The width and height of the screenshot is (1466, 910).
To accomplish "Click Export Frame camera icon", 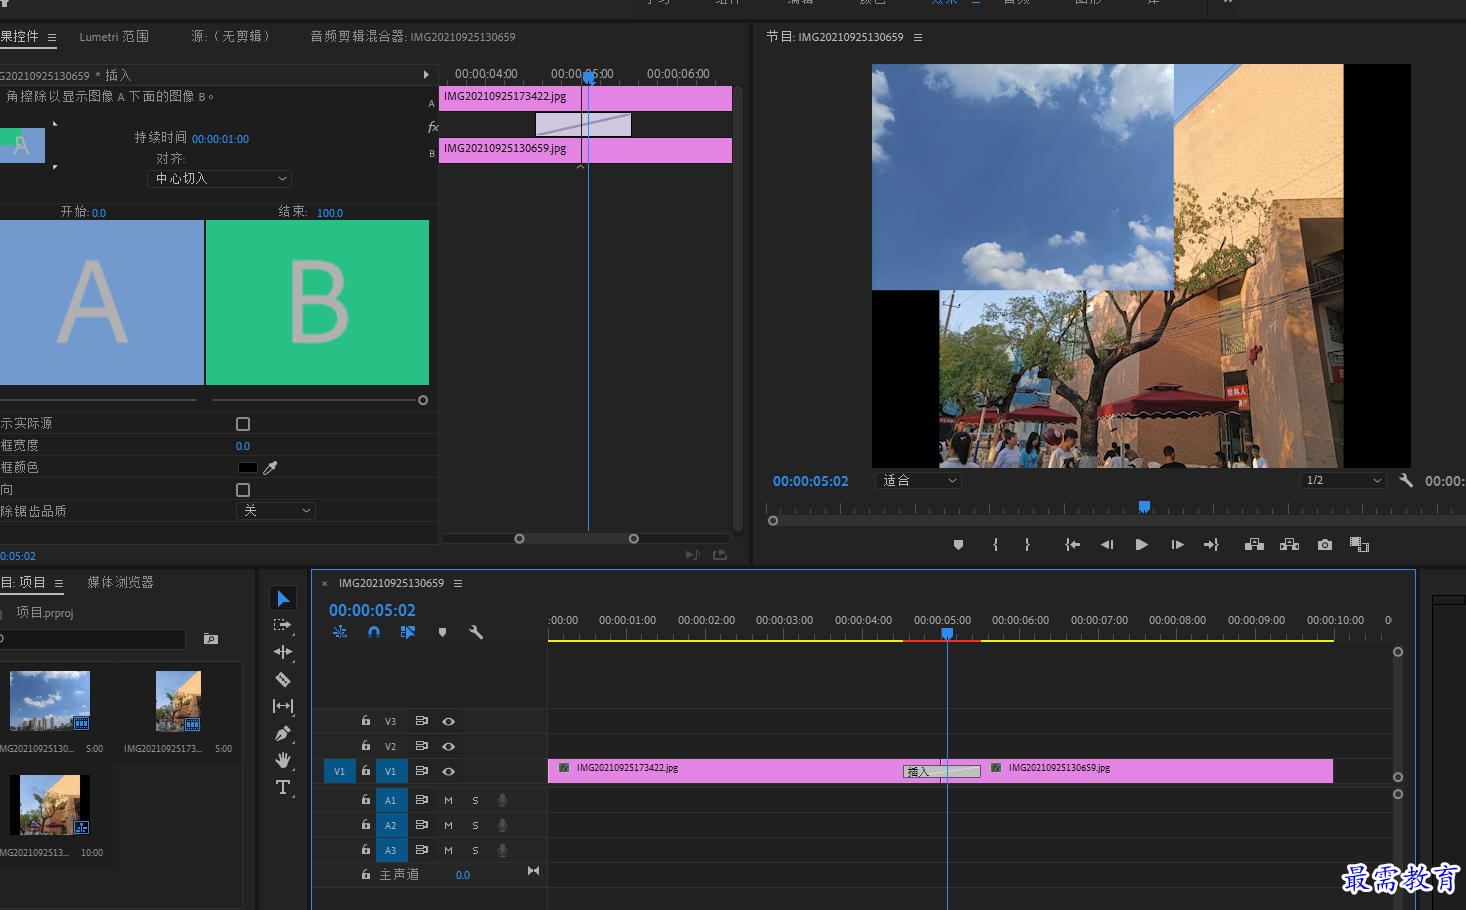I will 1325,545.
